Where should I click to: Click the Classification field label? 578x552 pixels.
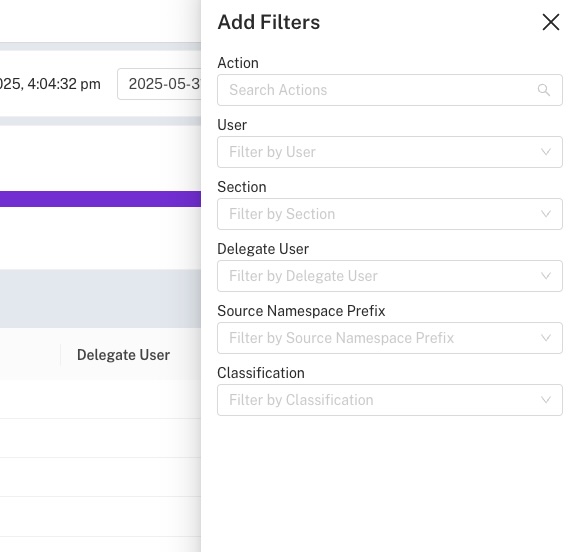[261, 373]
